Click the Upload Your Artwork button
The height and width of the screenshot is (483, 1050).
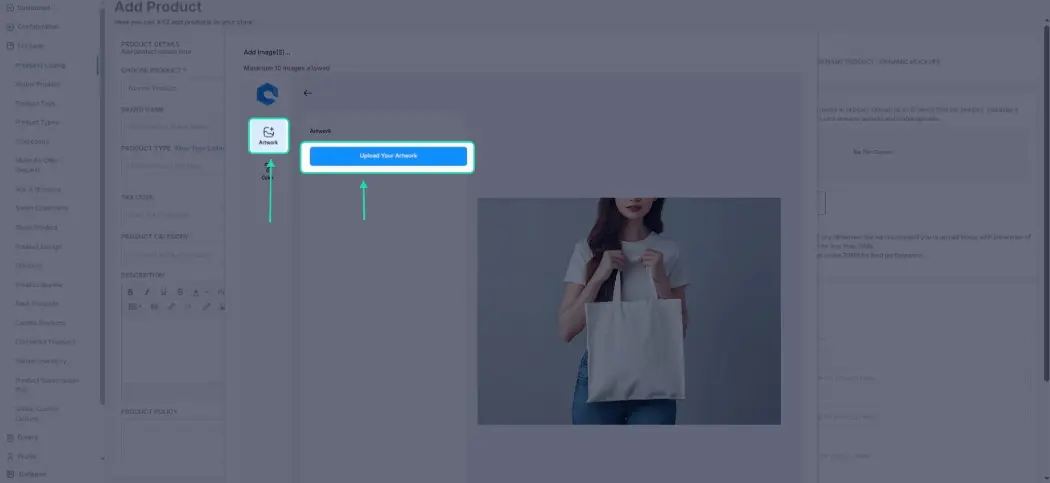(x=388, y=156)
